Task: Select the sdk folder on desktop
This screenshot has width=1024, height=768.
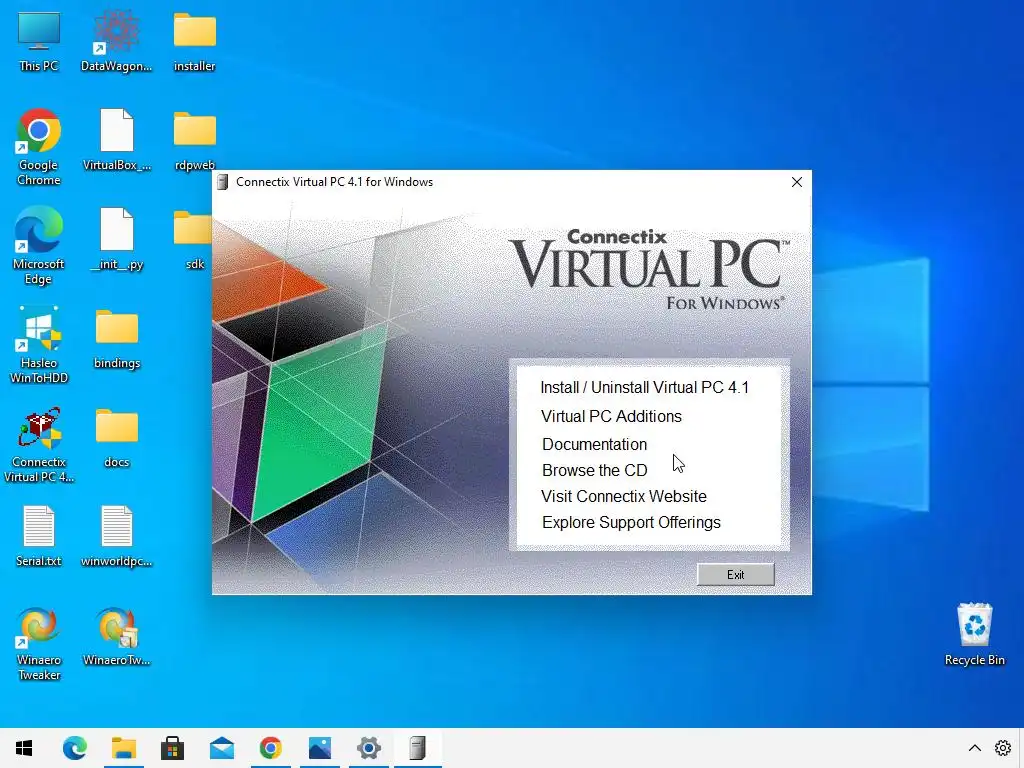Action: [195, 240]
